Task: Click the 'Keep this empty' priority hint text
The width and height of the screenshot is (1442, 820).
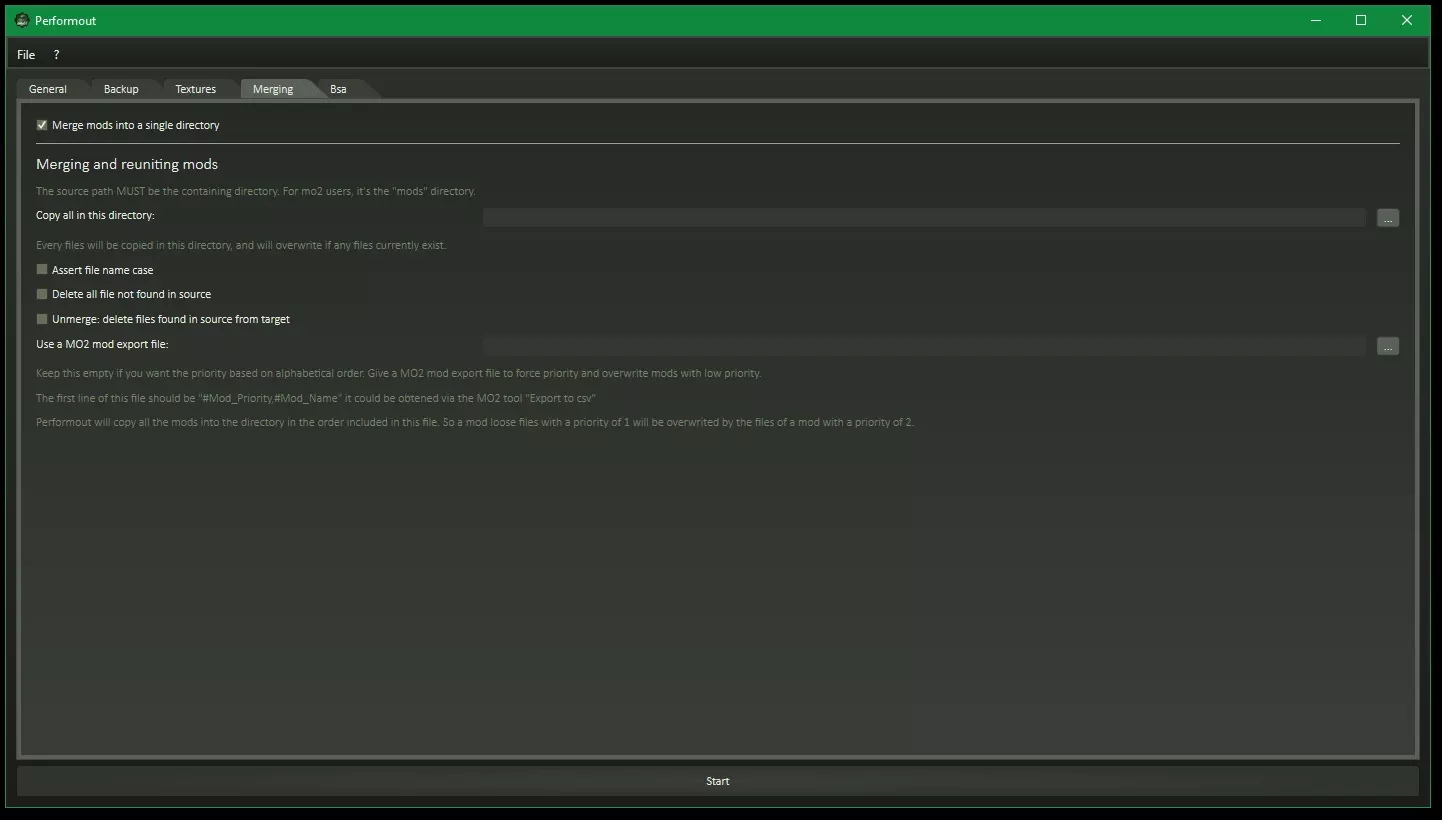Action: 399,373
